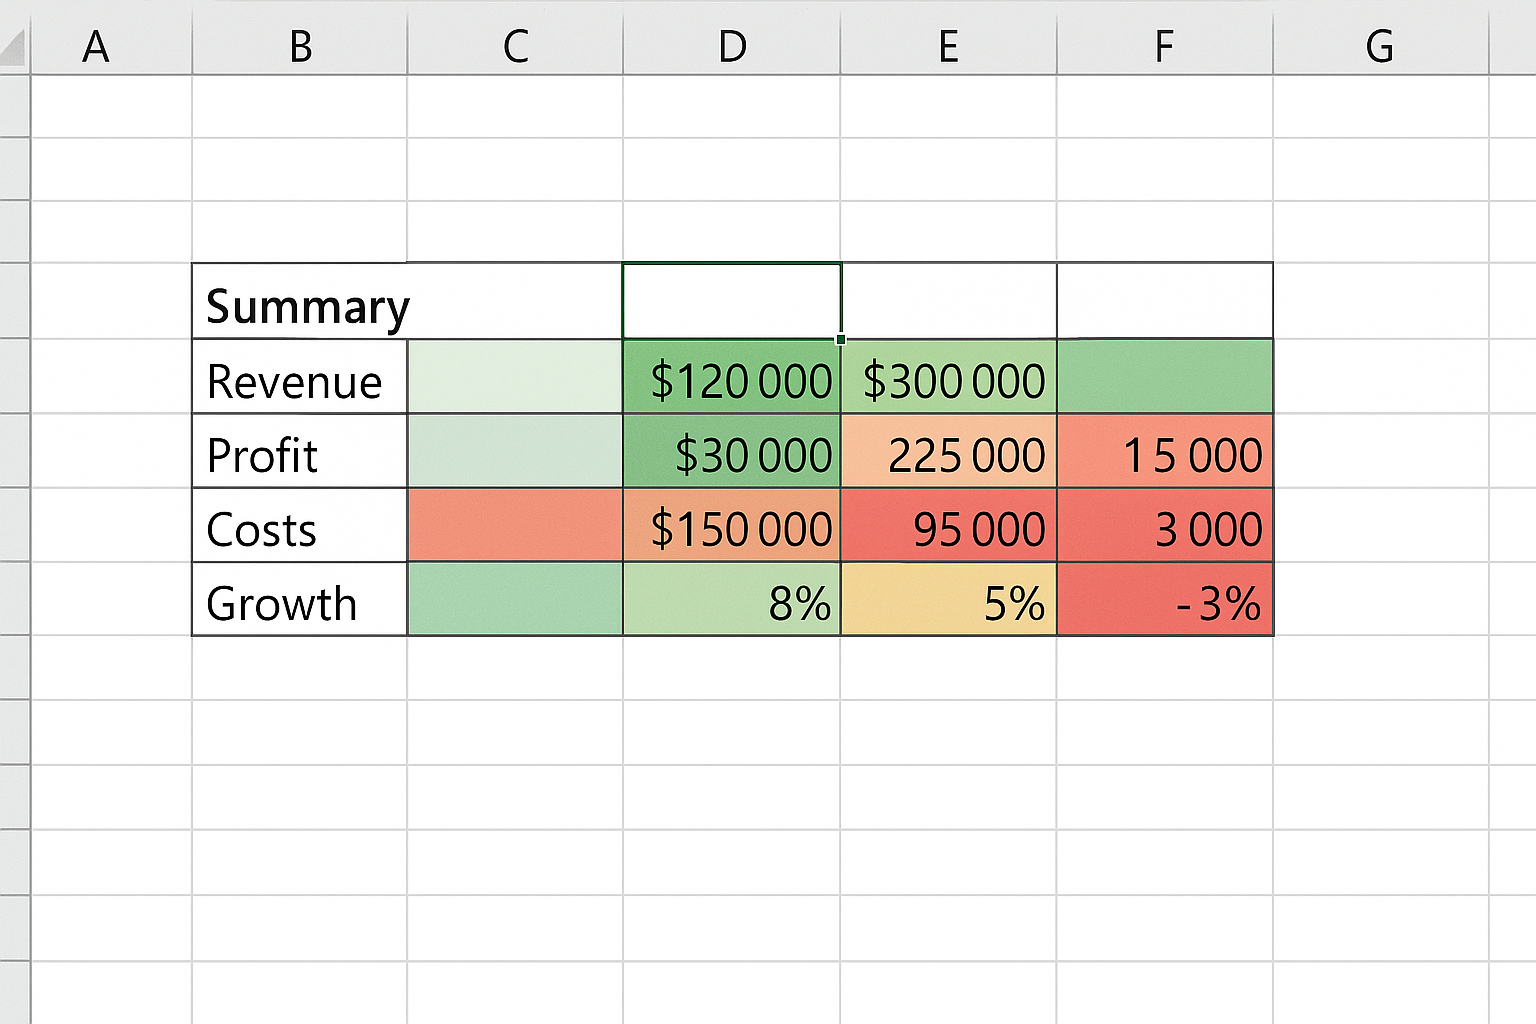Select column B header
Image resolution: width=1536 pixels, height=1024 pixels.
point(300,46)
